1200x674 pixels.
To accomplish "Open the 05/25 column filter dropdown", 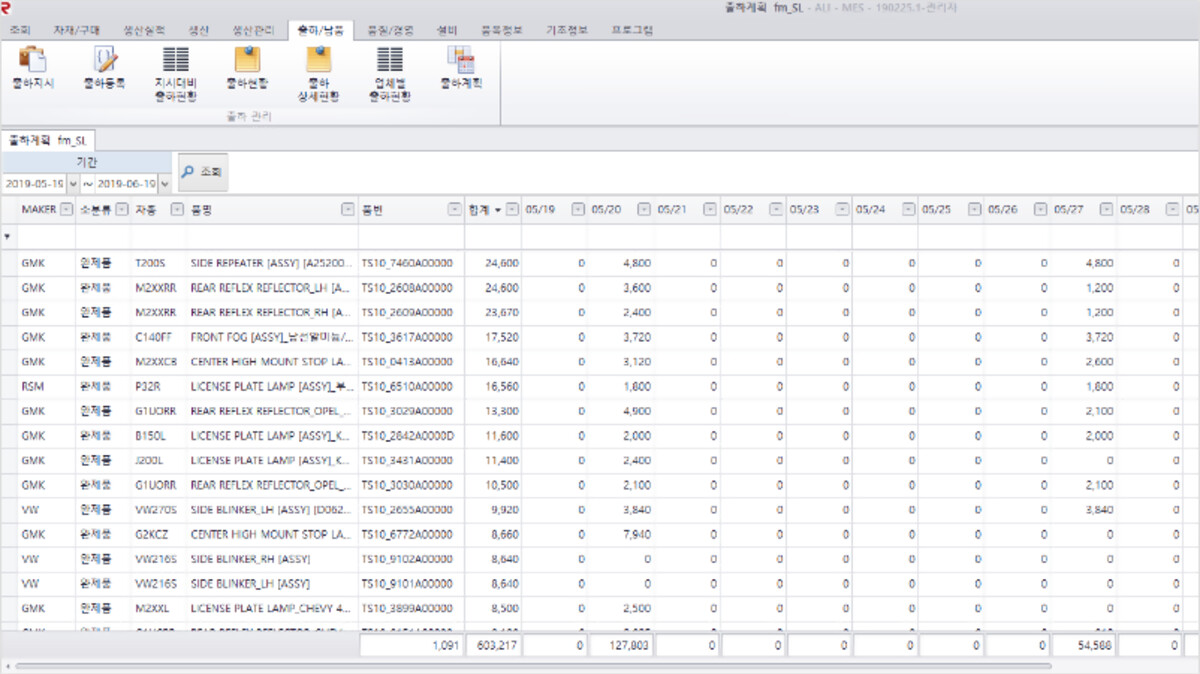I will 973,209.
